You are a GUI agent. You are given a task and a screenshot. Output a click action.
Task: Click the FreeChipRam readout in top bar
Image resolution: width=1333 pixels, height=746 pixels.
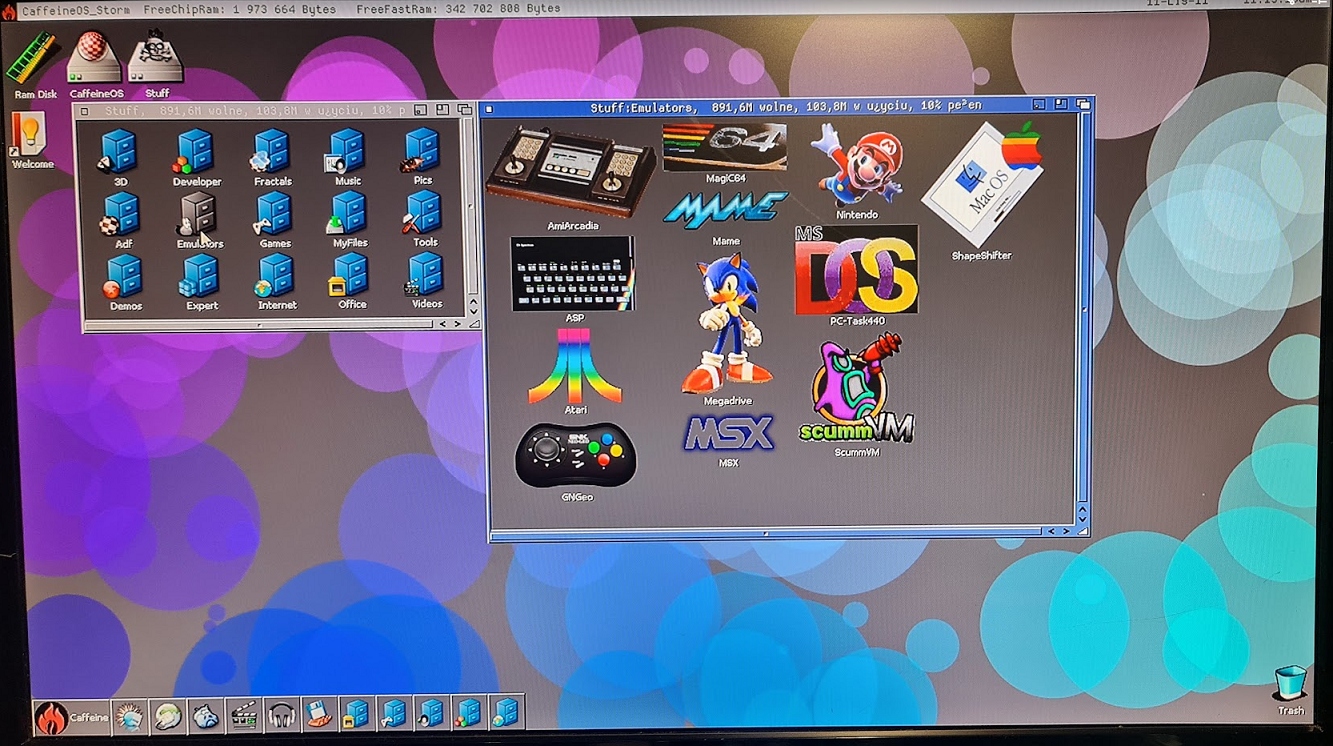[240, 9]
